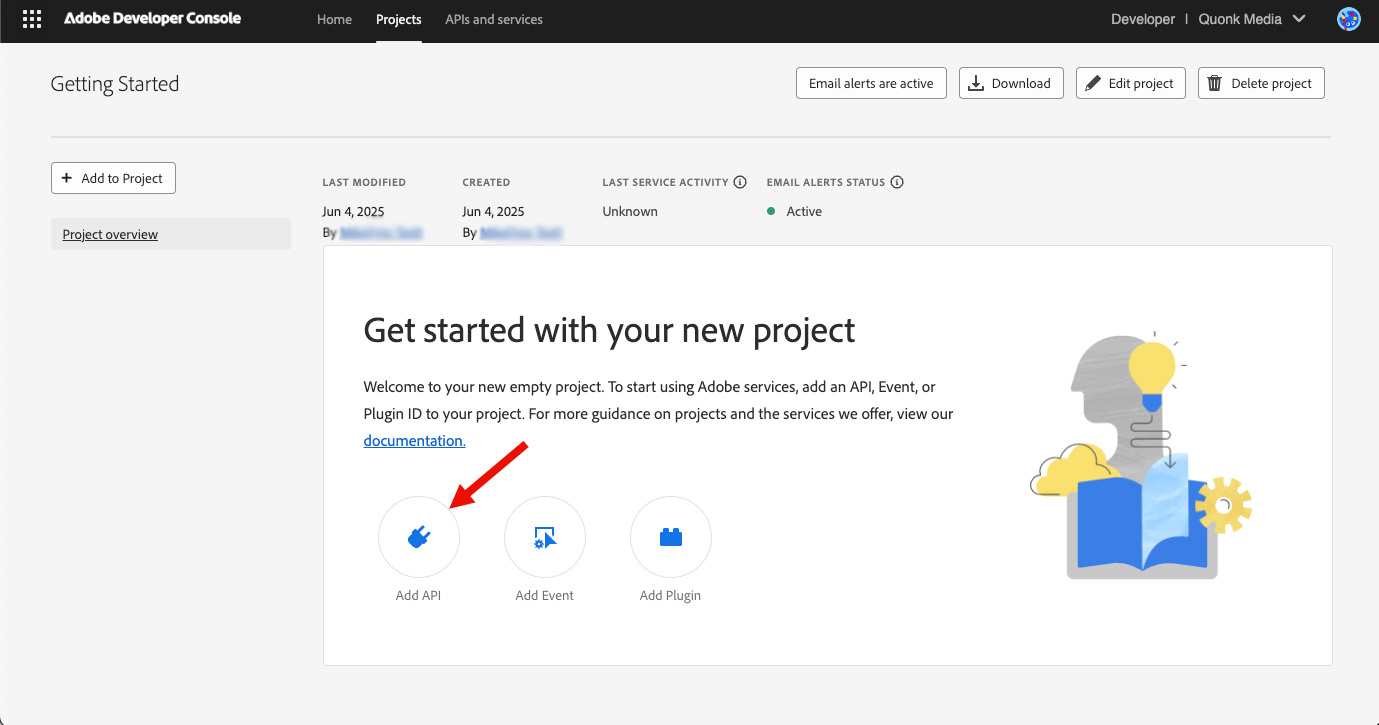Image resolution: width=1379 pixels, height=725 pixels.
Task: Click the Add Event icon
Action: coord(544,537)
